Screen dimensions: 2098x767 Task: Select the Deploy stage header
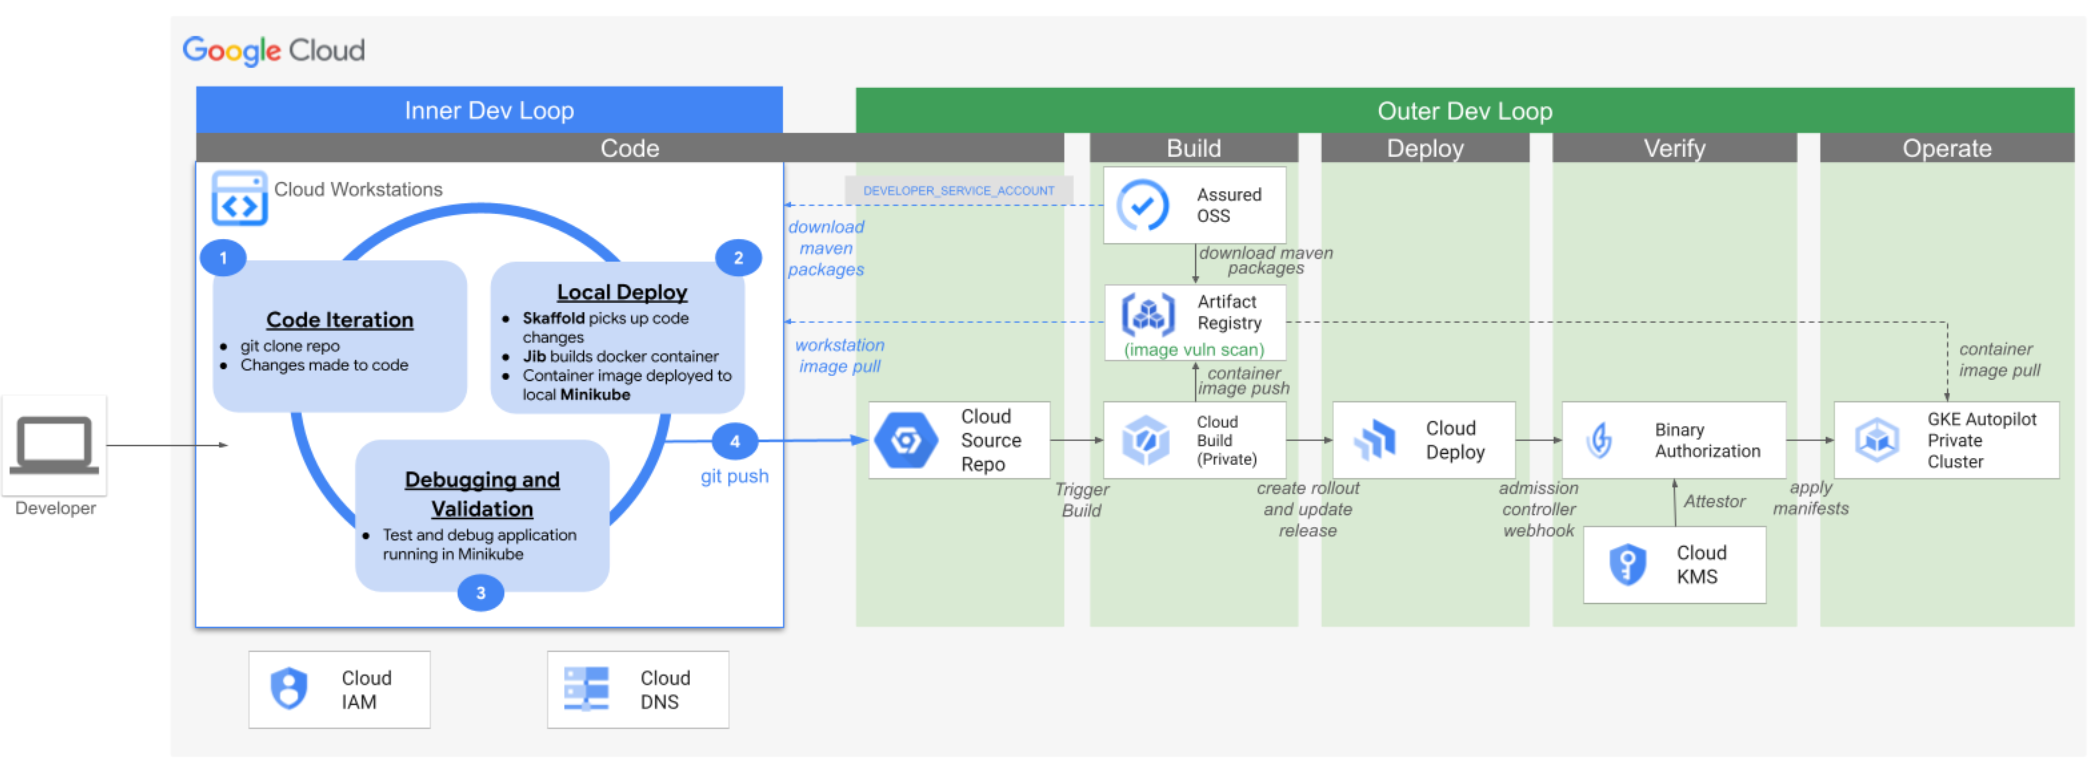(x=1425, y=148)
